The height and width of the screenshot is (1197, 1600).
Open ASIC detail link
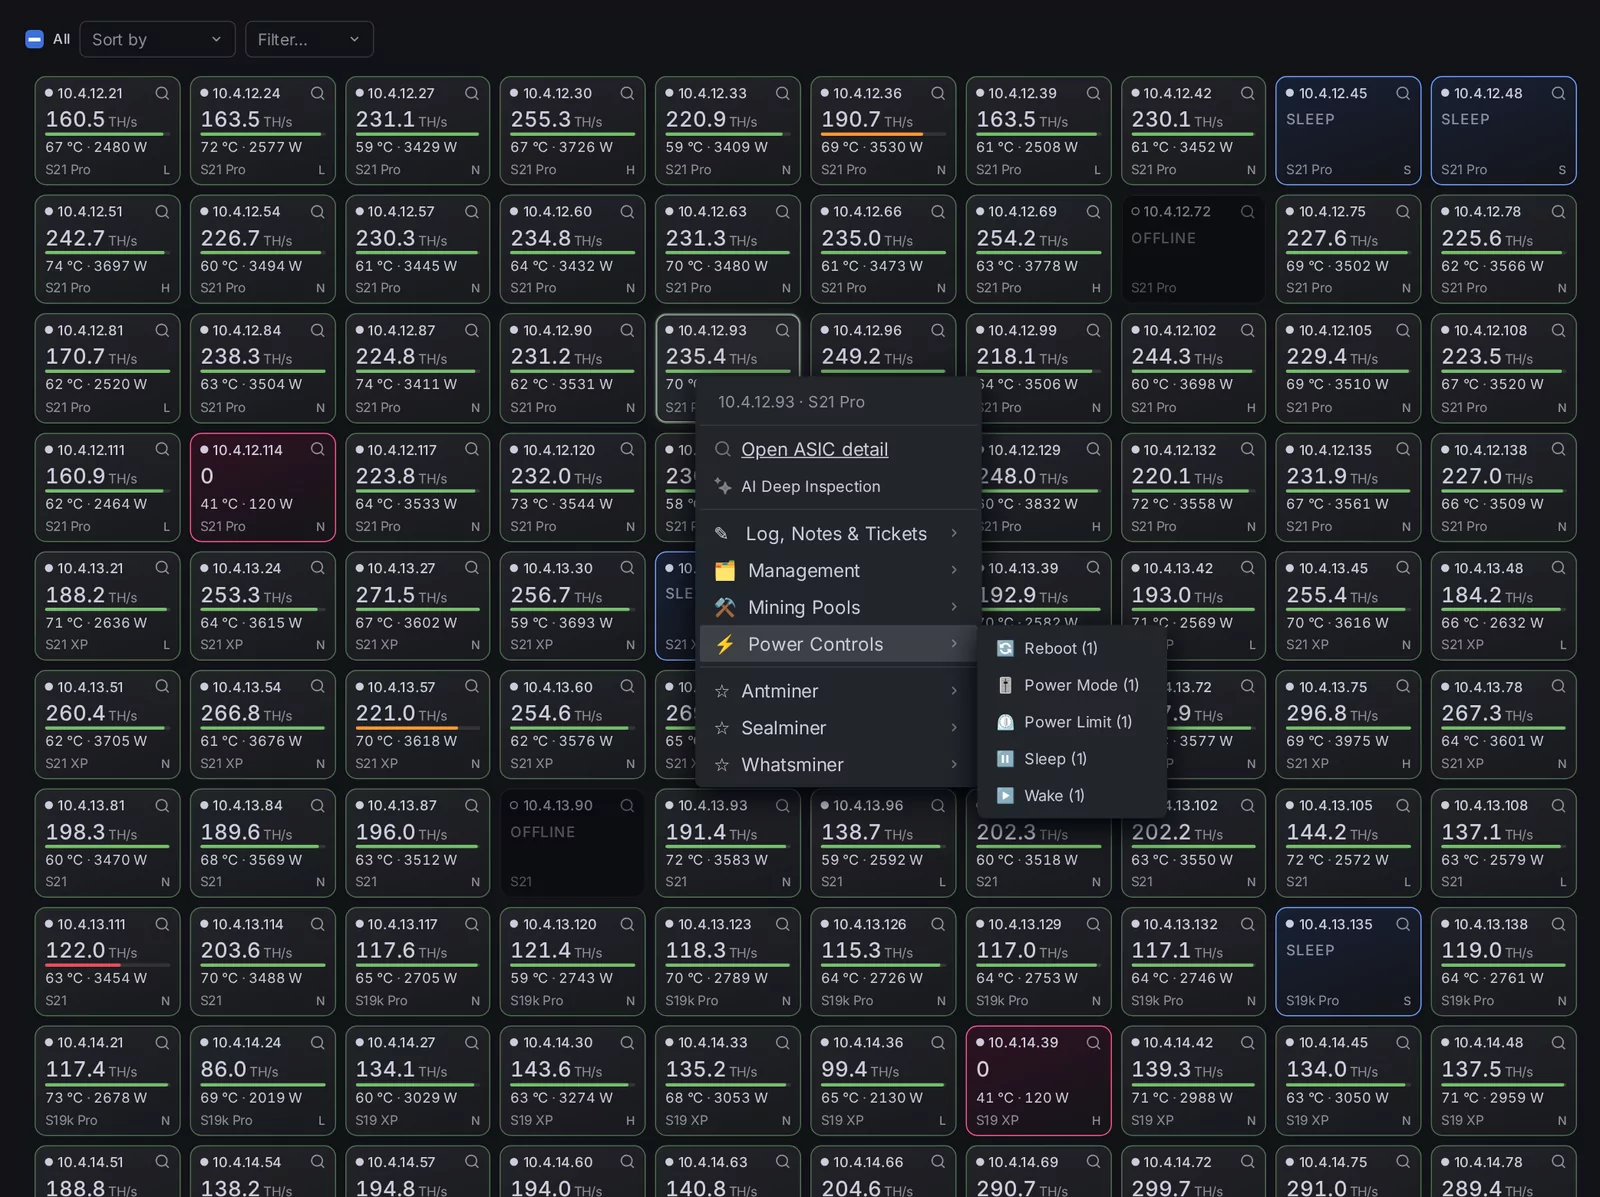tap(814, 450)
